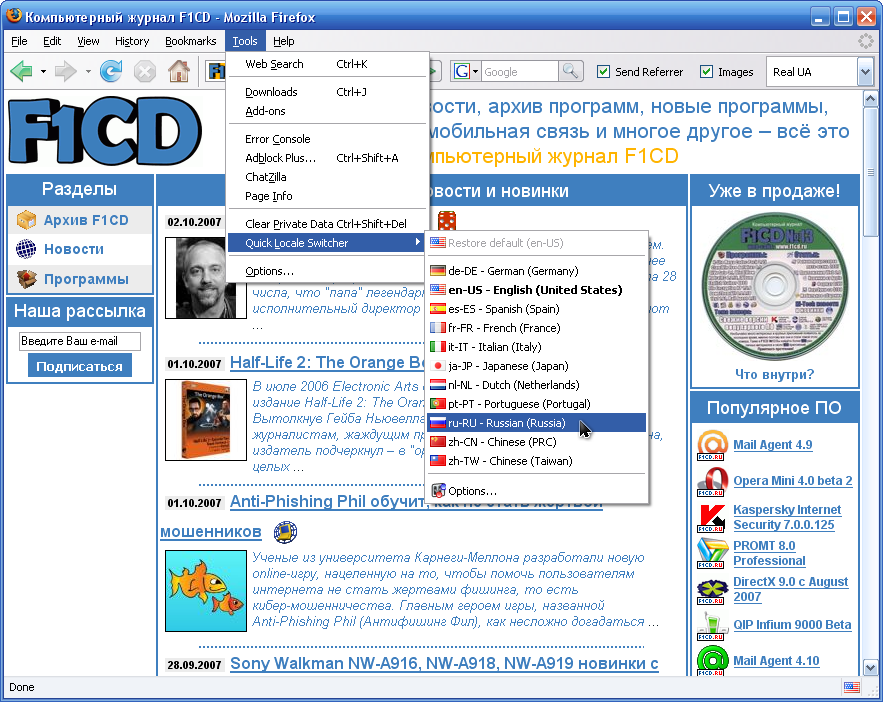Click the red dice icon near news
Screen dimensions: 883x702
click(447, 221)
